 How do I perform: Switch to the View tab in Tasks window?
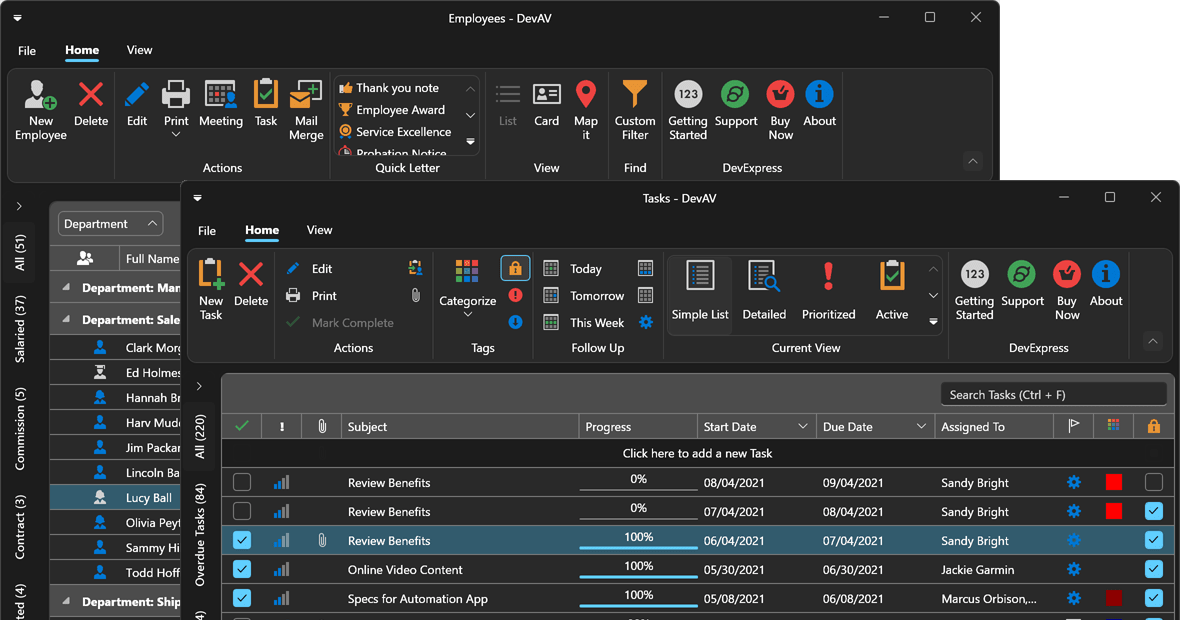[x=319, y=230]
